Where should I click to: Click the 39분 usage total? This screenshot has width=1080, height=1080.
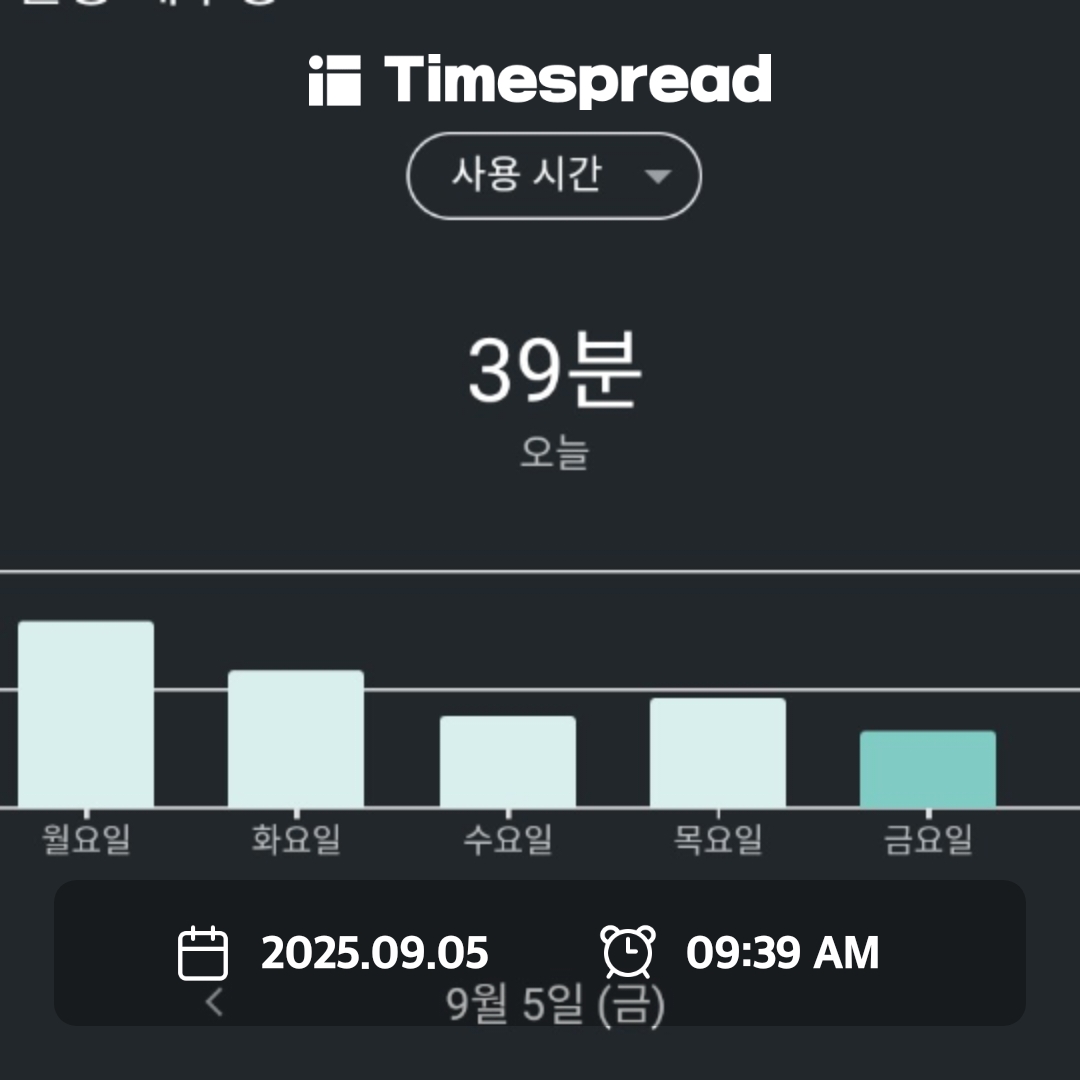click(x=554, y=370)
